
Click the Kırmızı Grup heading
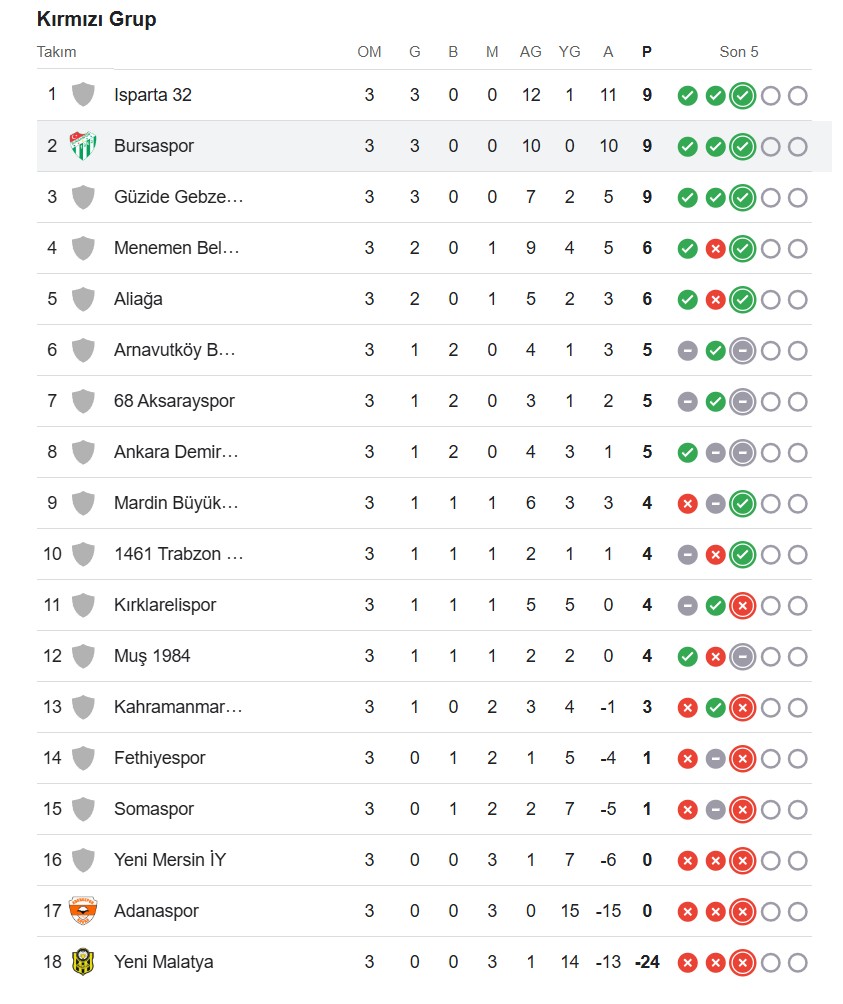pos(97,19)
